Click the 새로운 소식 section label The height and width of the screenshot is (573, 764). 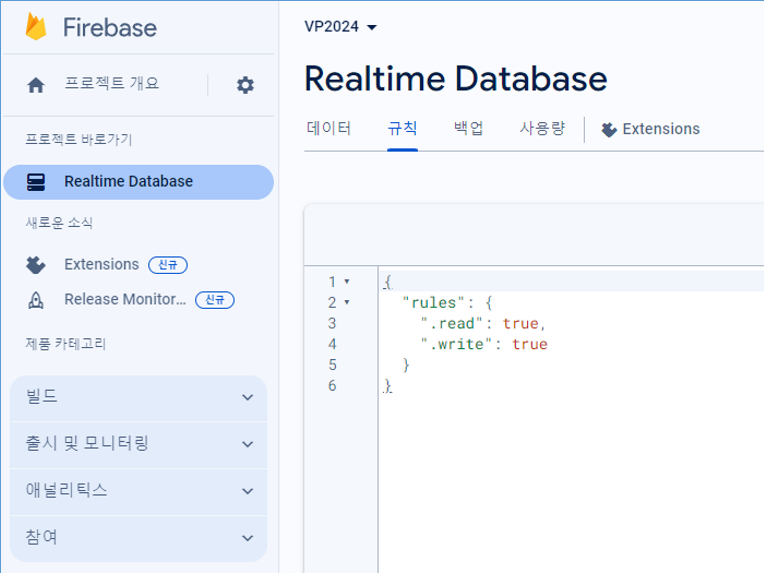pos(59,223)
